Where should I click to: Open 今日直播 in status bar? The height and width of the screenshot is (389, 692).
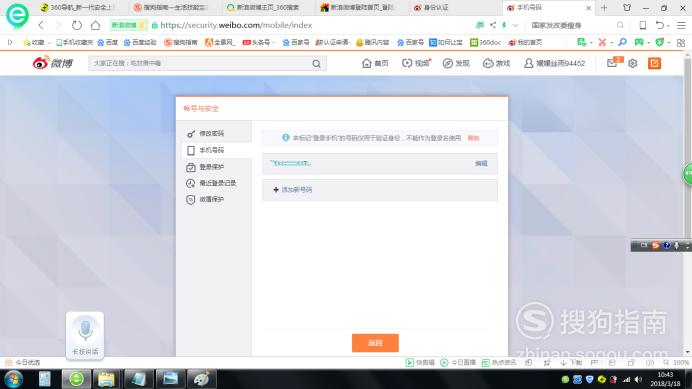click(x=458, y=363)
